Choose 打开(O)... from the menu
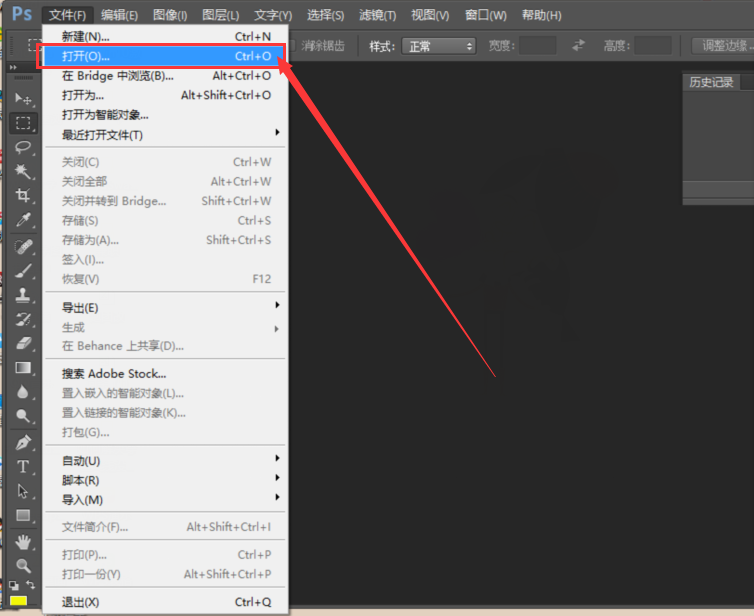This screenshot has width=754, height=616. pyautogui.click(x=166, y=56)
